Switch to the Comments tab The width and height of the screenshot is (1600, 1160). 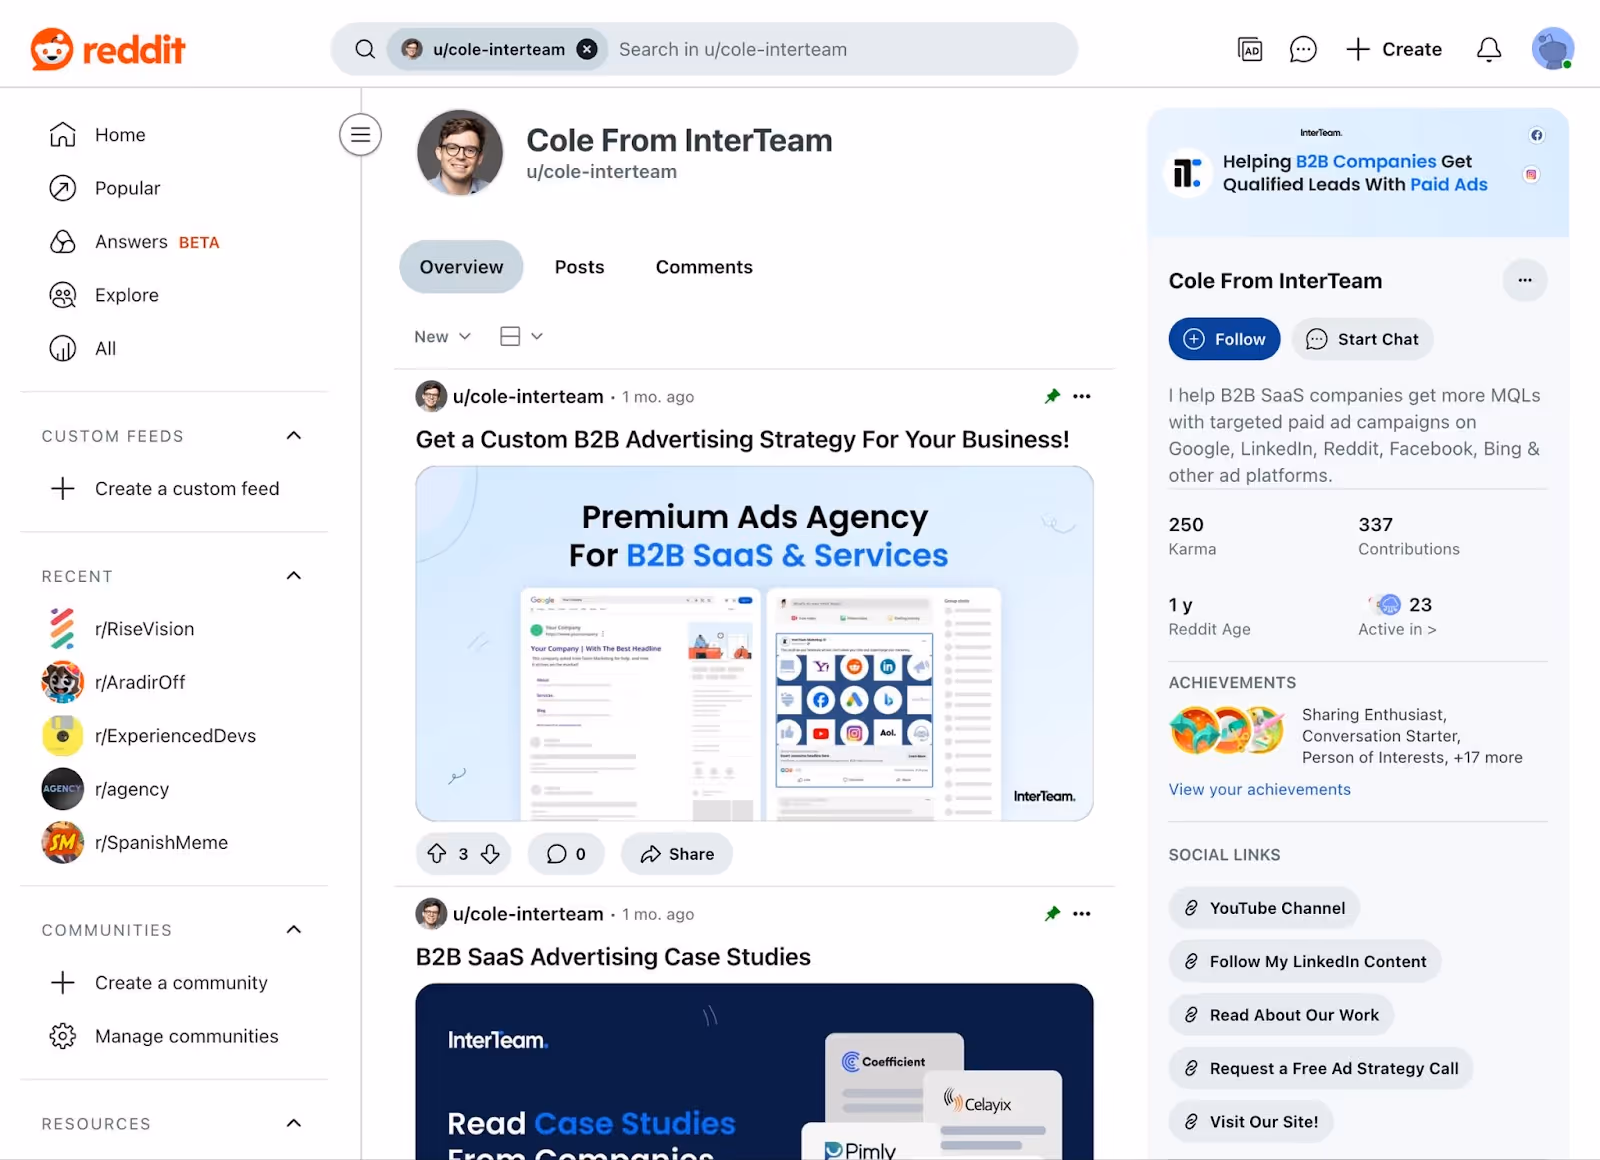tap(703, 266)
